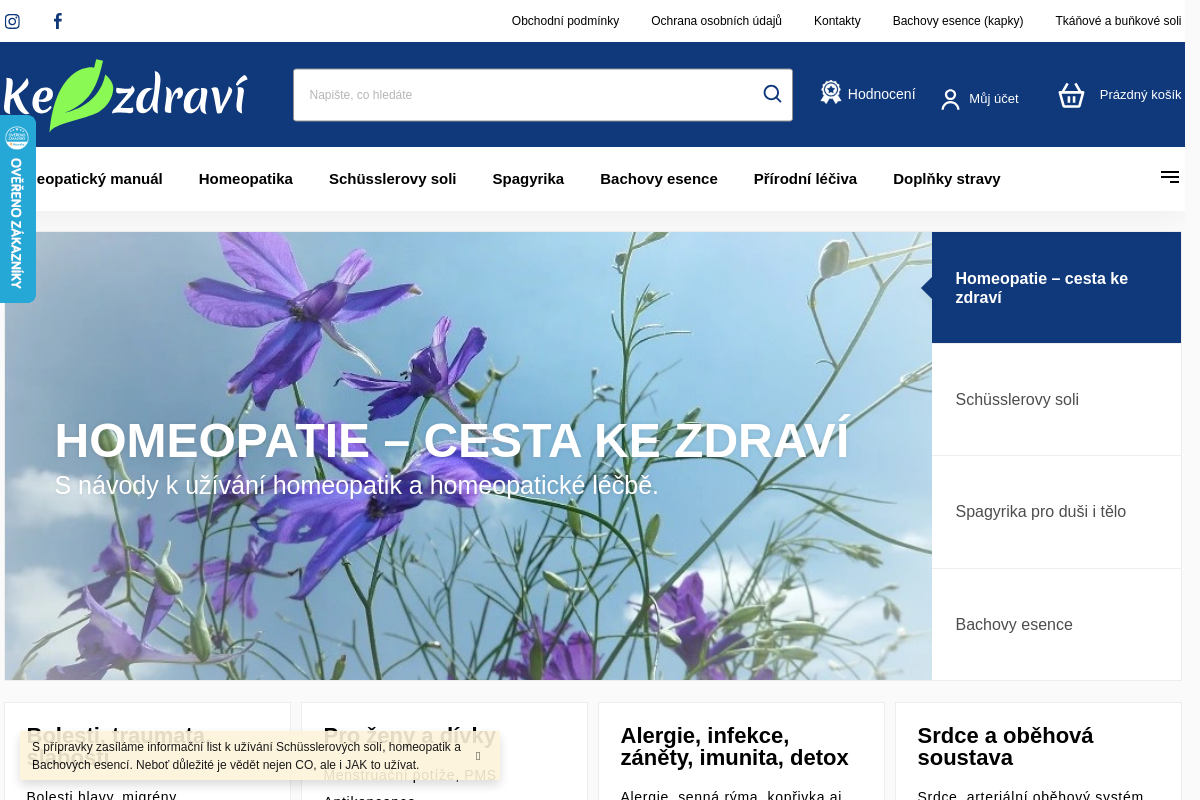Click the purple flowers hero banner
The image size is (1200, 800).
(x=466, y=455)
